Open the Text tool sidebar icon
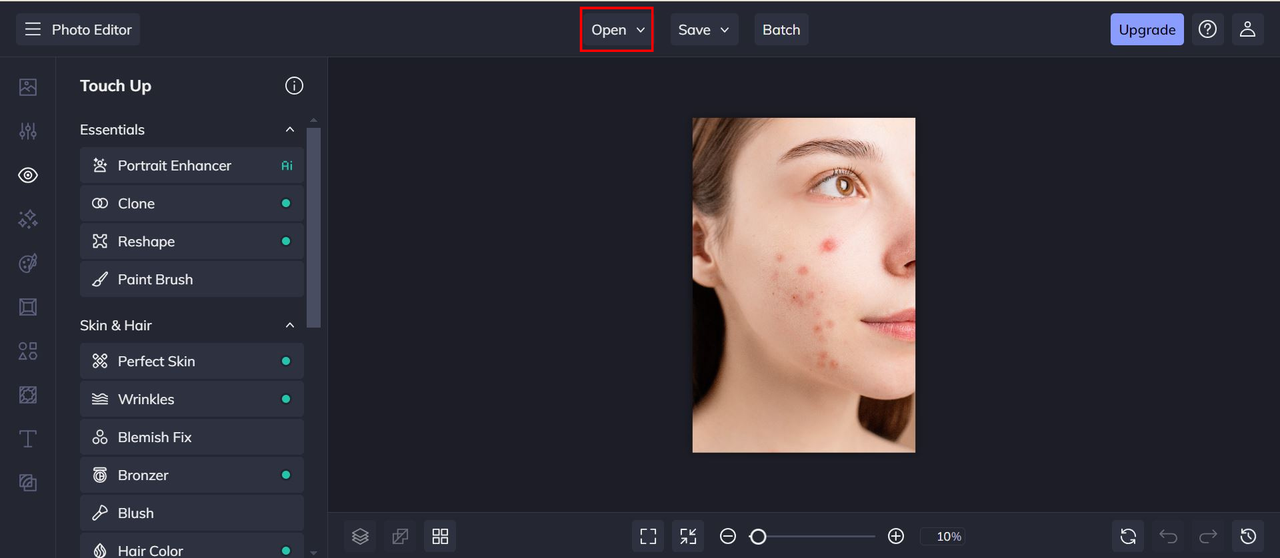 [28, 439]
